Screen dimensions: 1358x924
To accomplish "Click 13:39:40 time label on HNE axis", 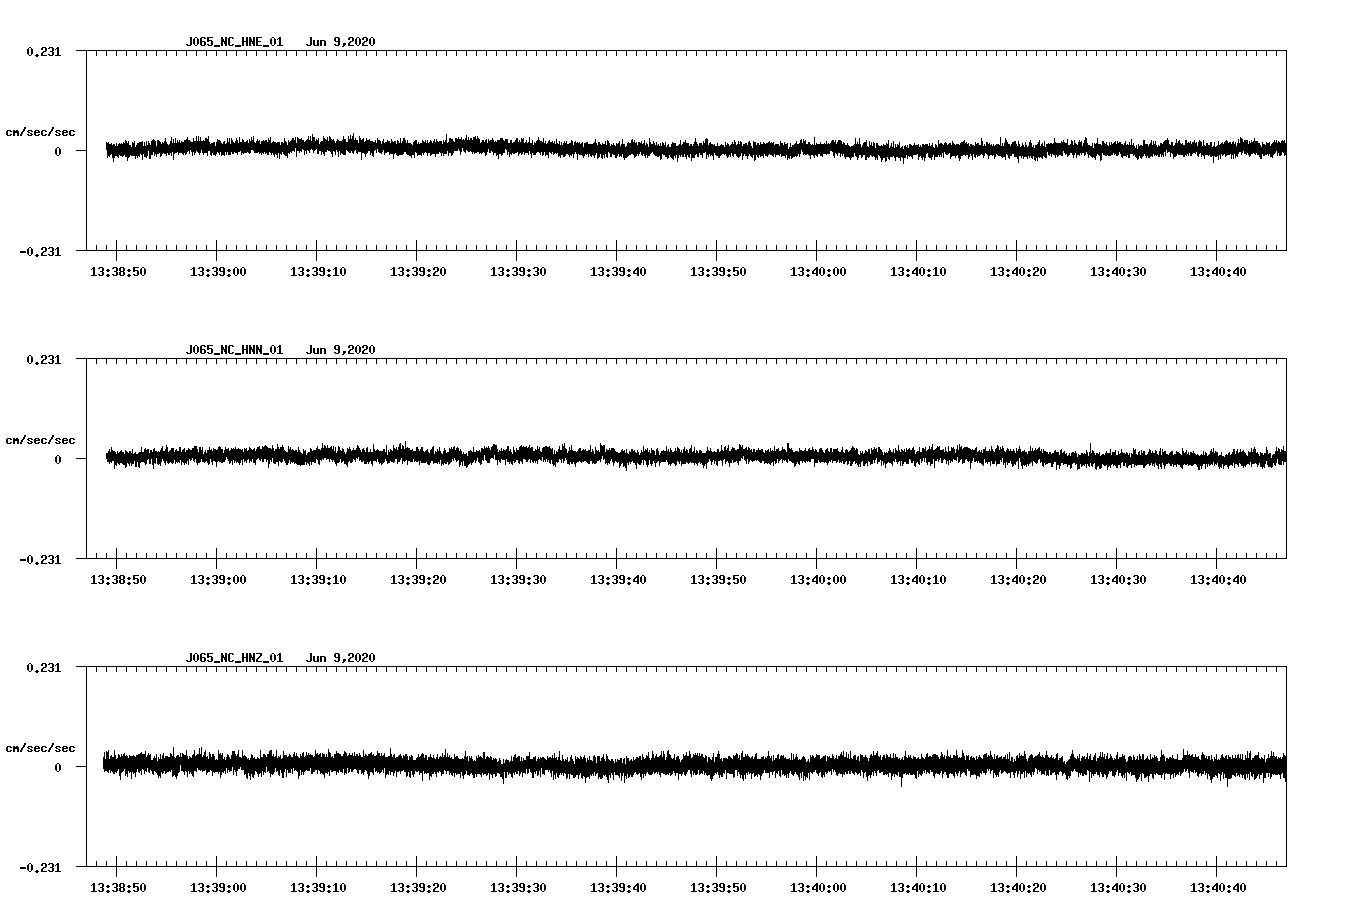I will point(618,272).
